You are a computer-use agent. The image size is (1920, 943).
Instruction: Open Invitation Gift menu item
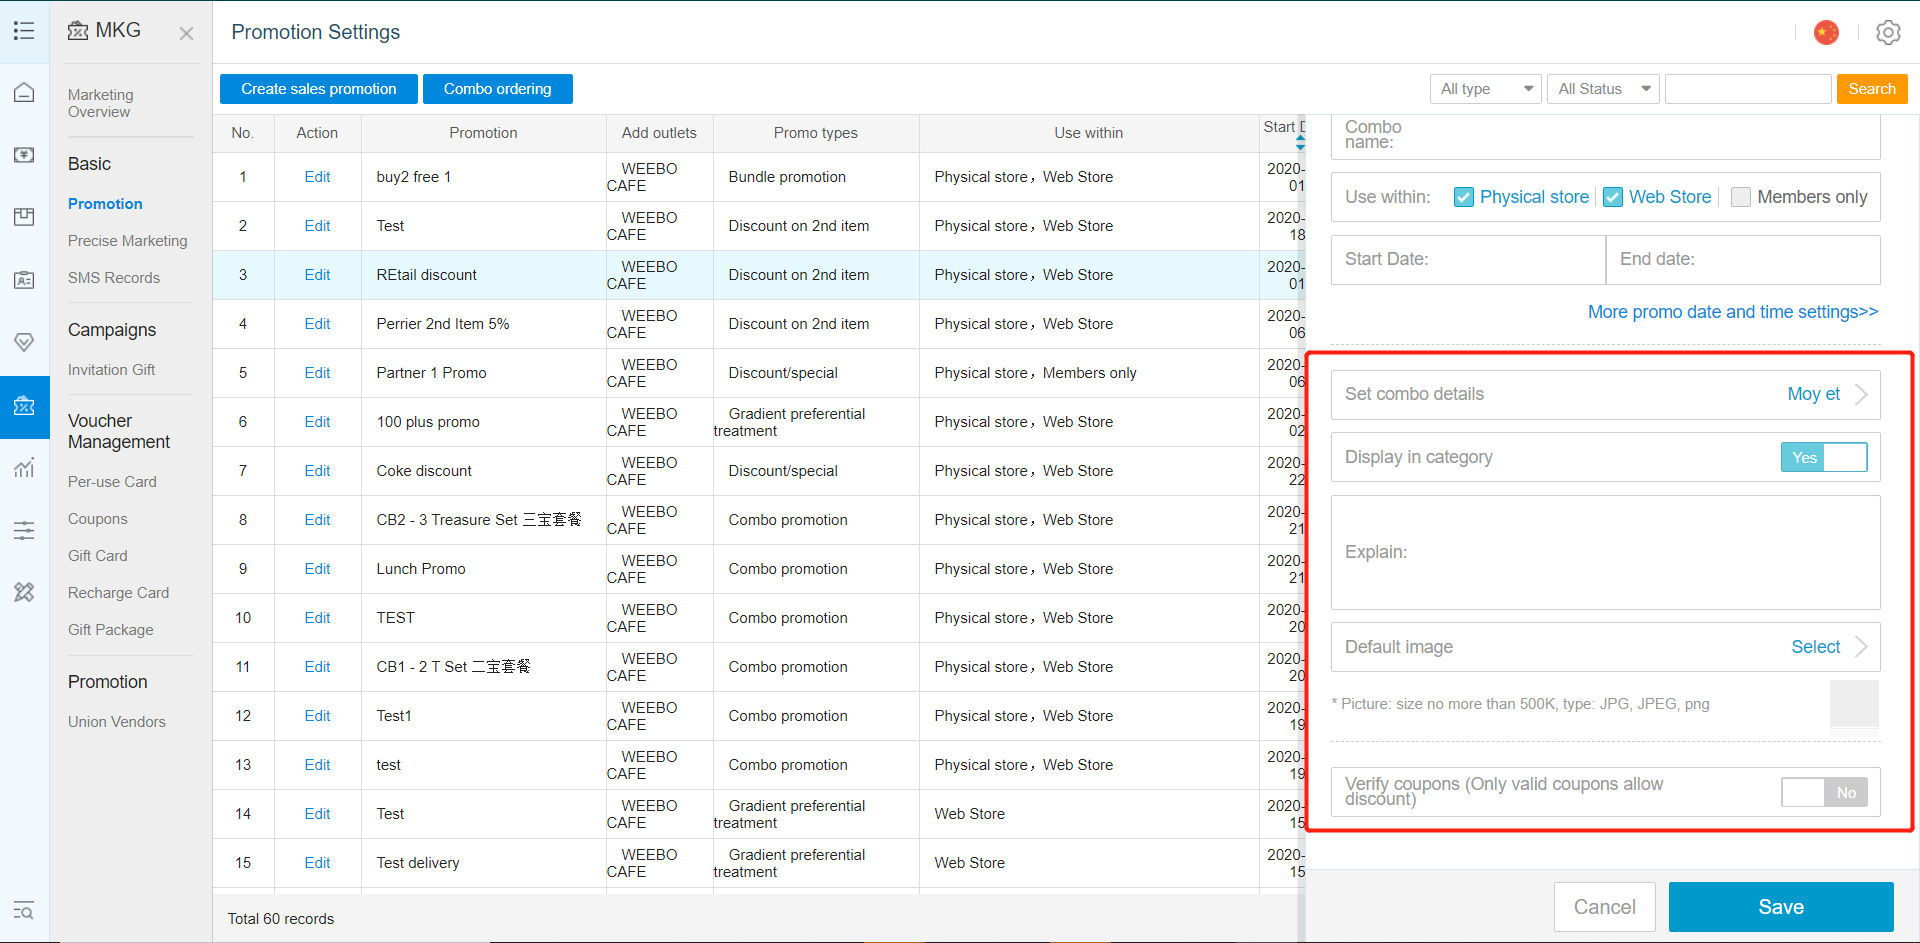tap(111, 370)
